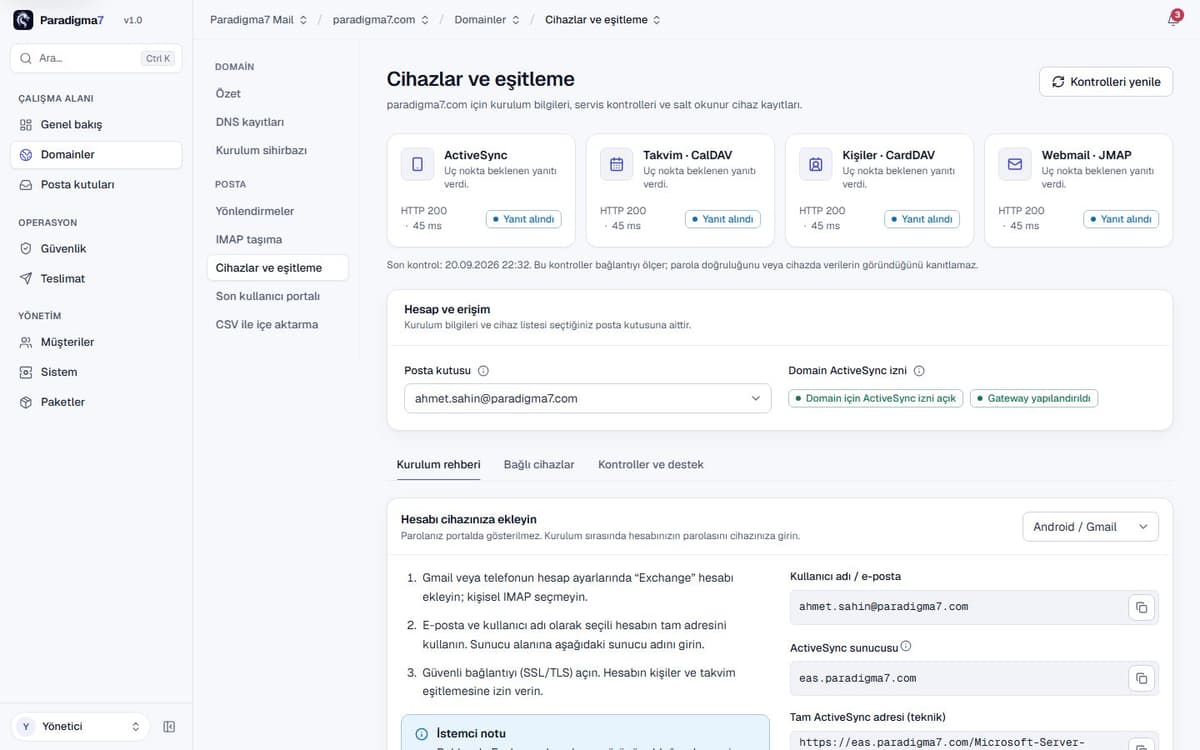Switch to the Bağlı cihazlar tab

(x=539, y=465)
